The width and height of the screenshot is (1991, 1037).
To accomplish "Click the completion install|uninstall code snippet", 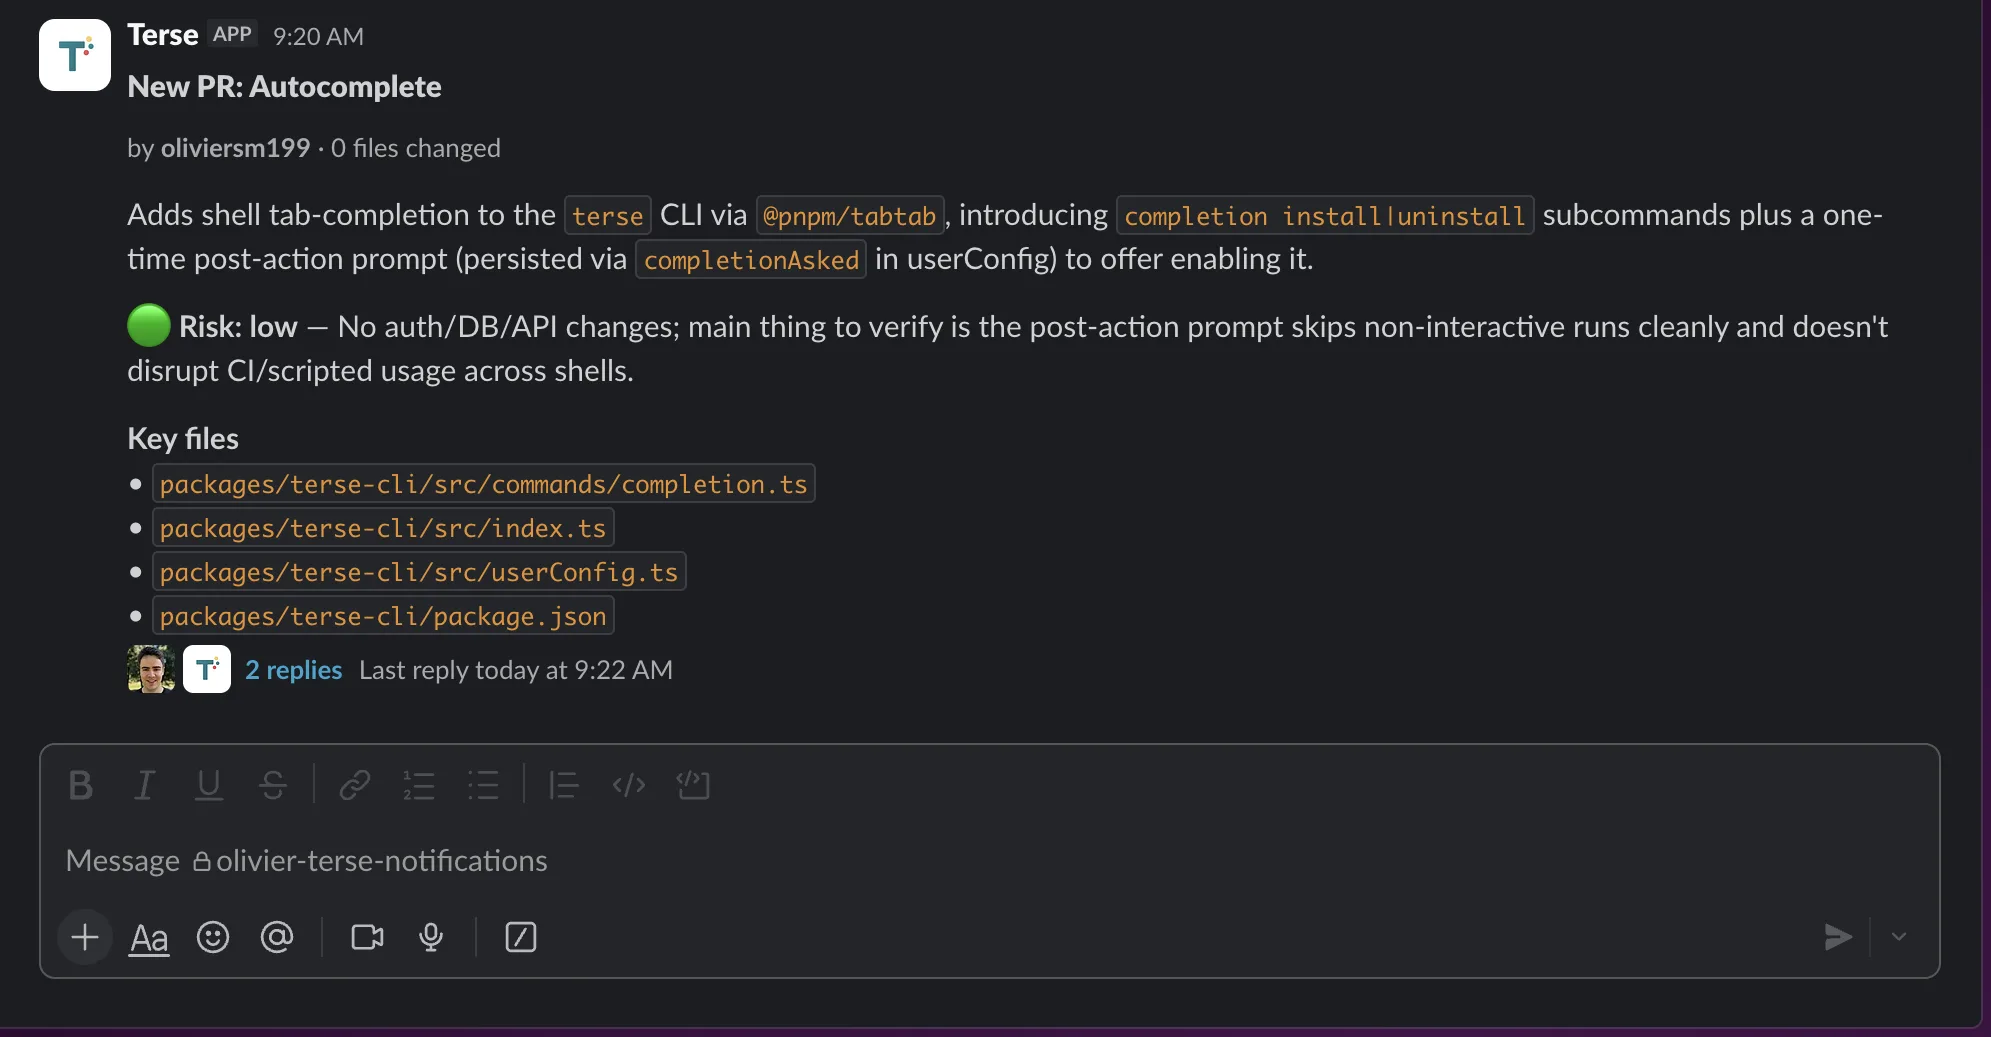I will tap(1325, 215).
